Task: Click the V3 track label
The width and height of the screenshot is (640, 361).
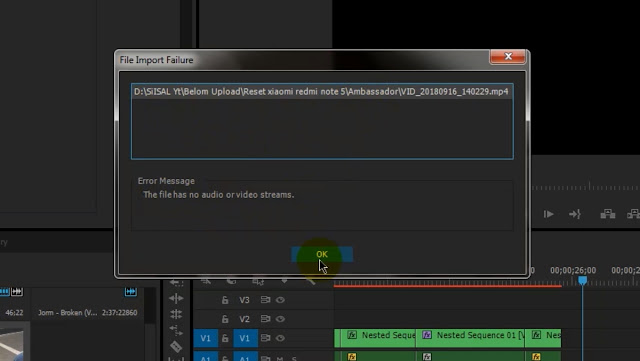Action: click(x=244, y=300)
